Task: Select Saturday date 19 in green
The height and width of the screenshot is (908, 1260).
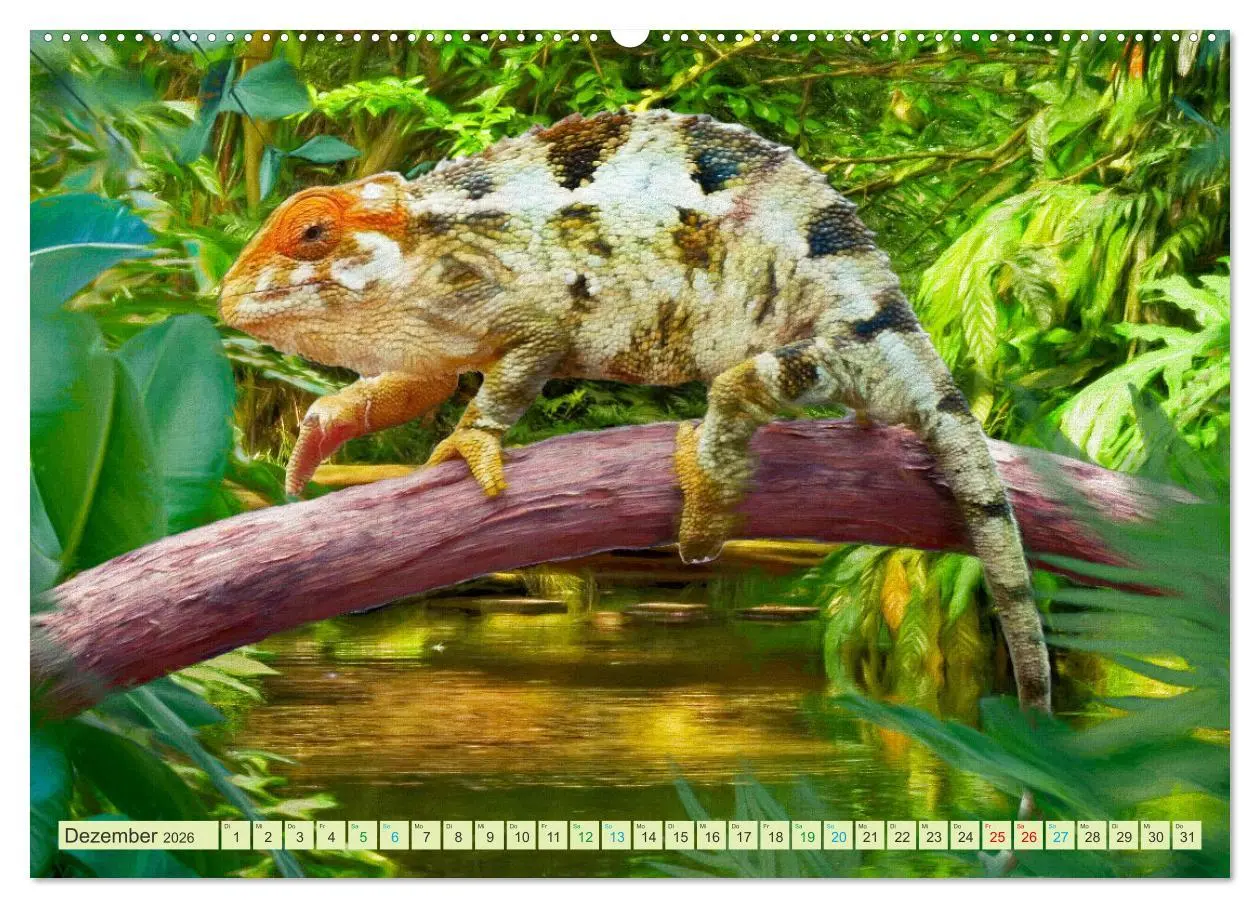Action: click(806, 836)
